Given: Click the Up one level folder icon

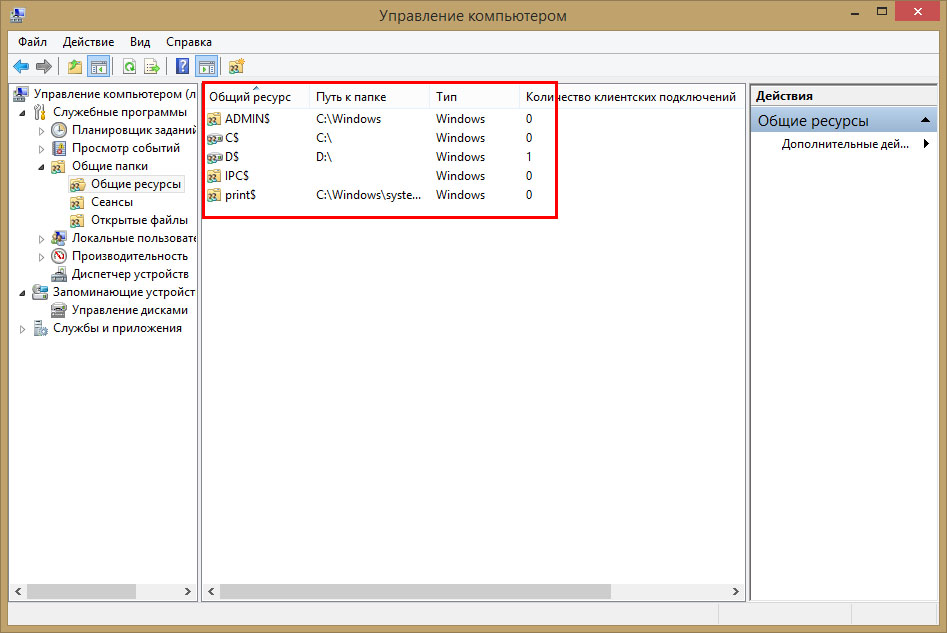Looking at the screenshot, I should [75, 66].
